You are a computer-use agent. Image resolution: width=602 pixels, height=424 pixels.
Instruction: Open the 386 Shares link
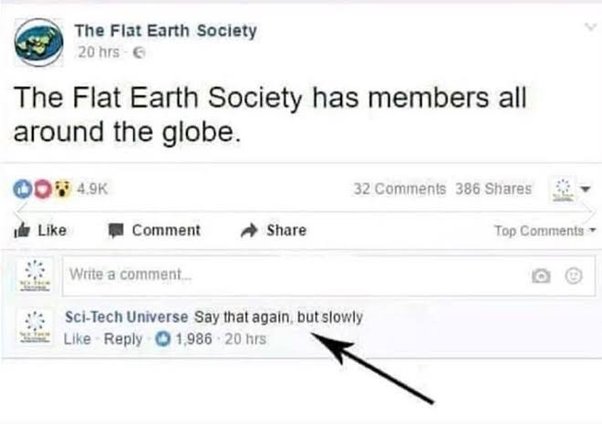point(493,189)
